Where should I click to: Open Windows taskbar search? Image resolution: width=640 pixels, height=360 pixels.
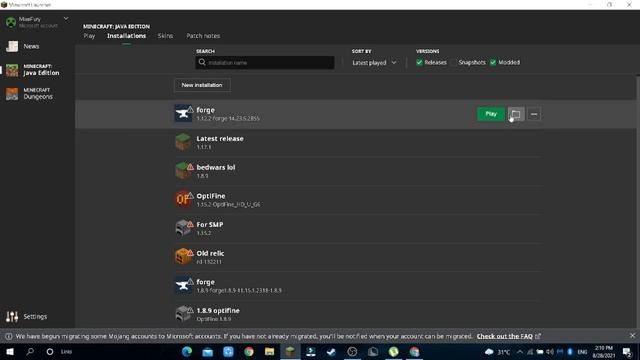coord(30,351)
